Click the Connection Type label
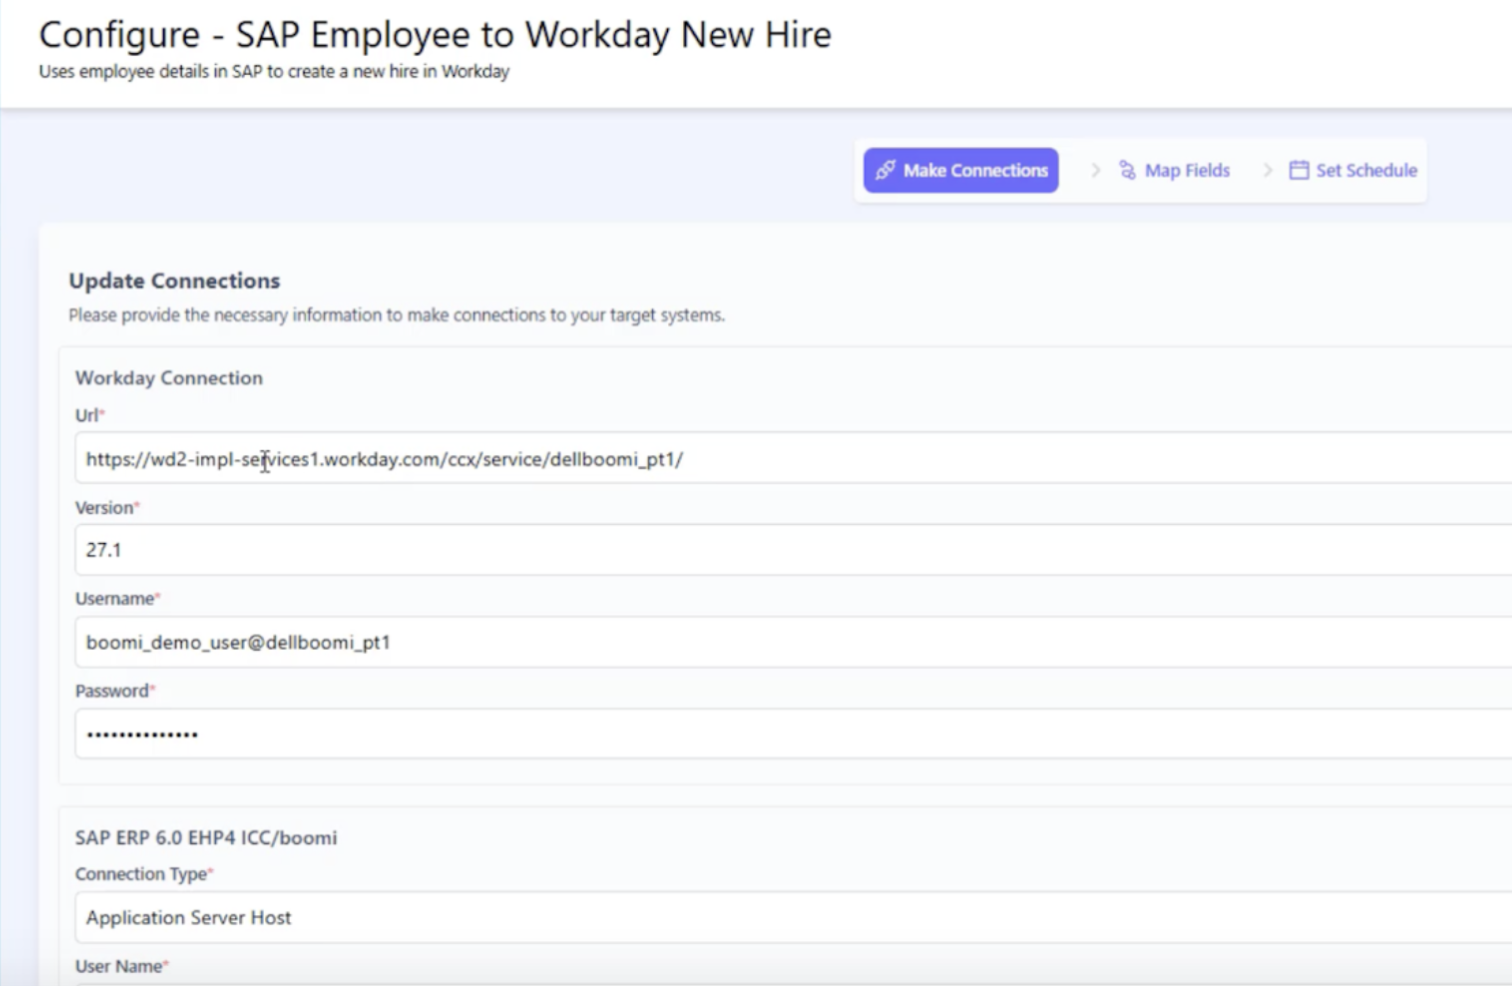The width and height of the screenshot is (1512, 986). (143, 874)
